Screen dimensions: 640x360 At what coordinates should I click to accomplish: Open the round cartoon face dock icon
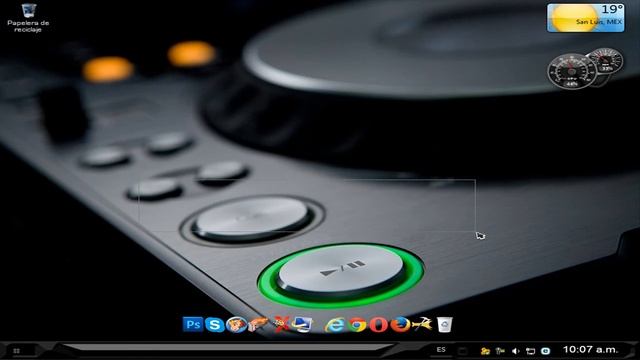[x=236, y=325]
